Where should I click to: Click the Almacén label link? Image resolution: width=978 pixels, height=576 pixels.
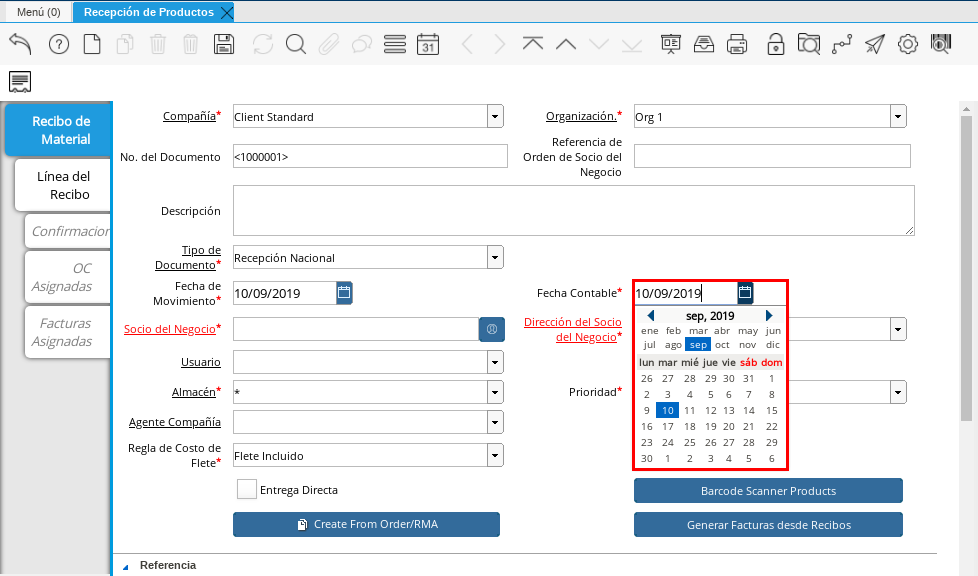[x=193, y=392]
